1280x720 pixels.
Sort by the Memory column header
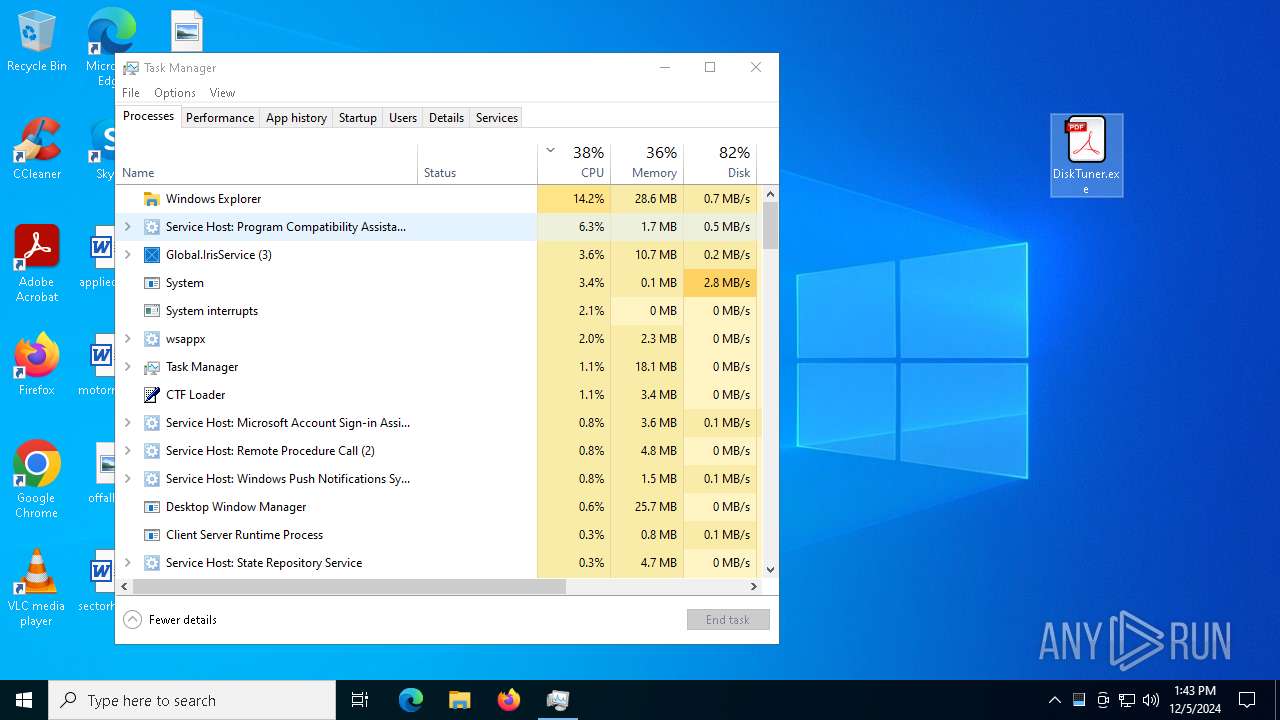tap(647, 164)
